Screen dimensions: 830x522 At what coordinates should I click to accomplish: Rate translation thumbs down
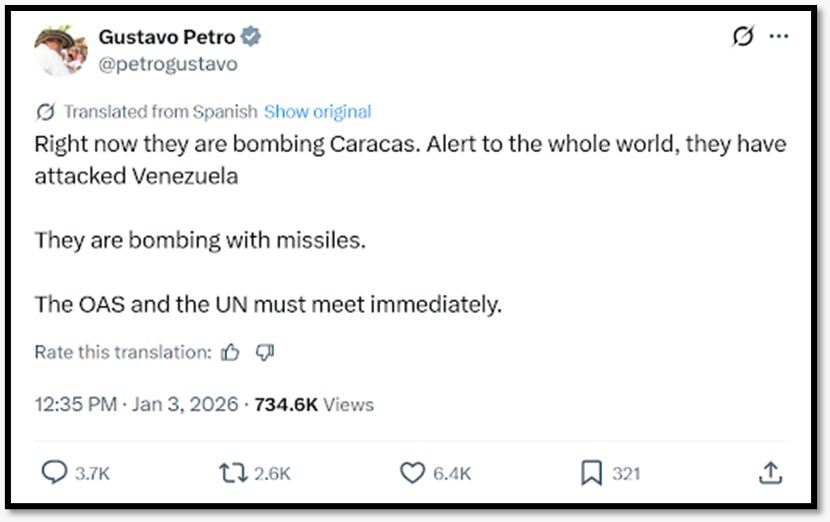[x=265, y=352]
